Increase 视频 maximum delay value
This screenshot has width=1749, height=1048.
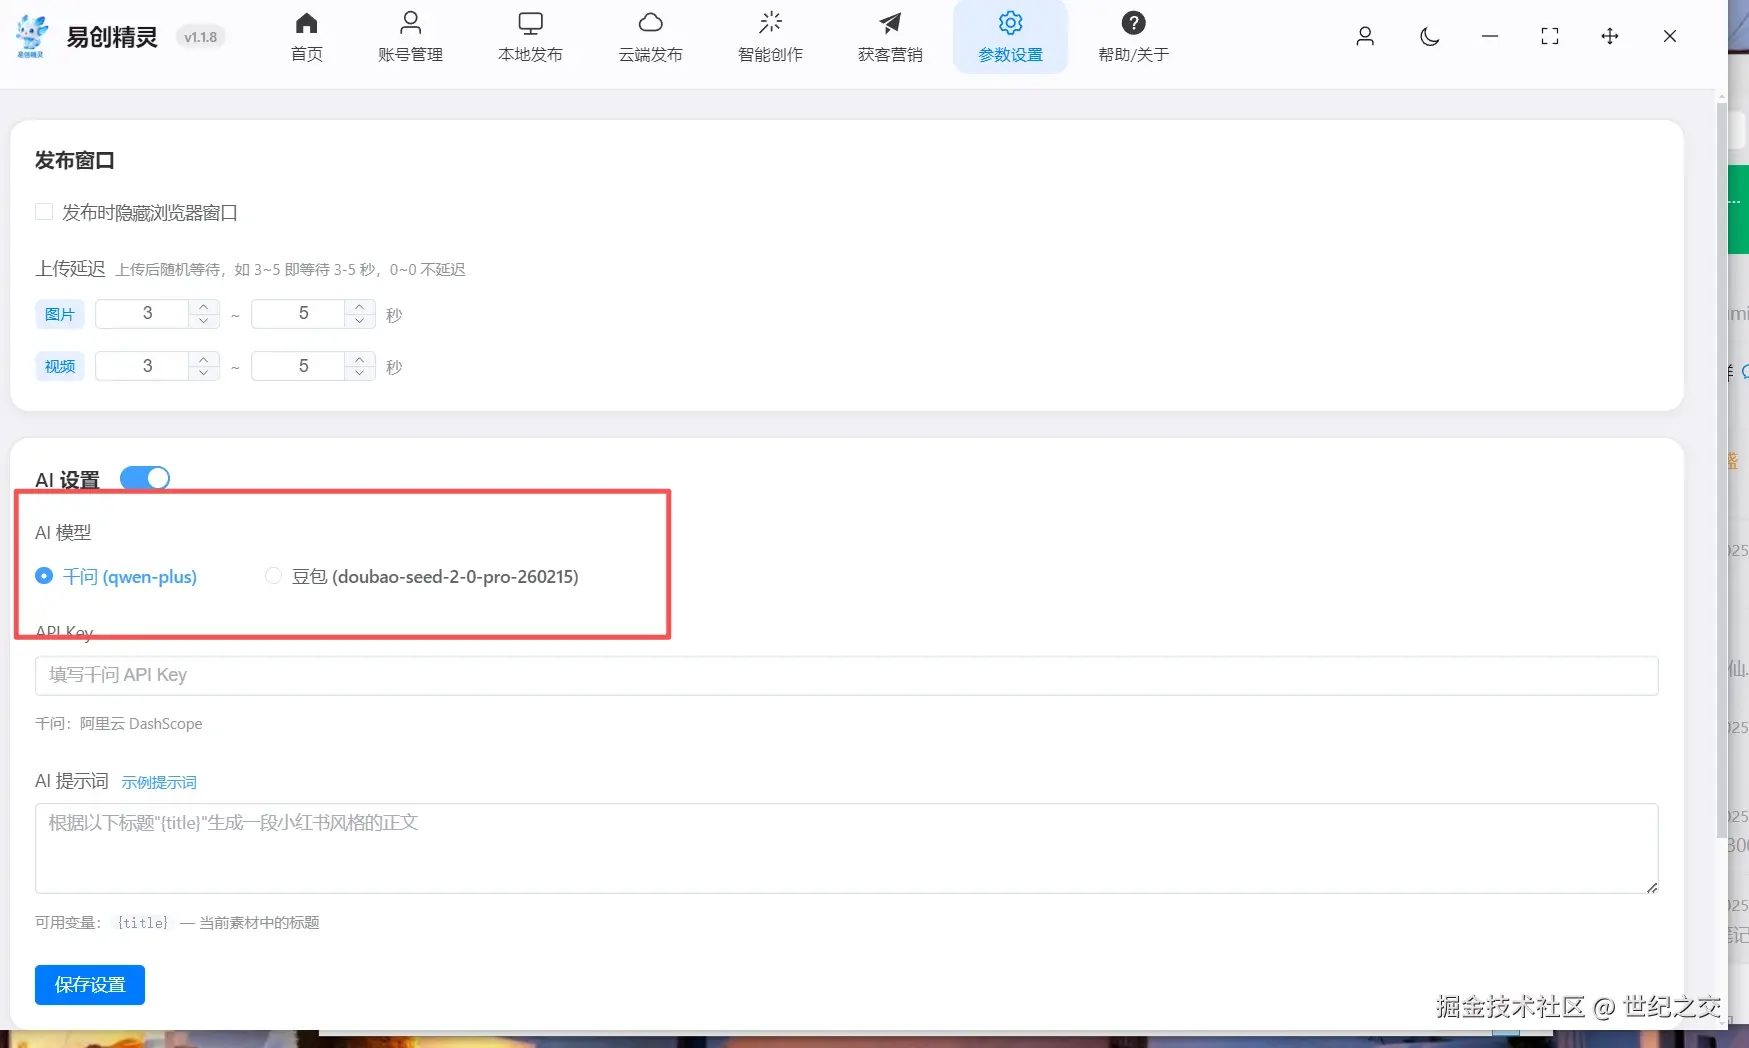pos(360,358)
